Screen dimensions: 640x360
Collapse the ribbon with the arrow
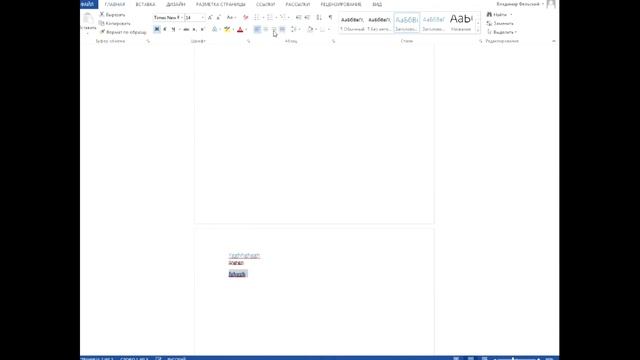[553, 41]
